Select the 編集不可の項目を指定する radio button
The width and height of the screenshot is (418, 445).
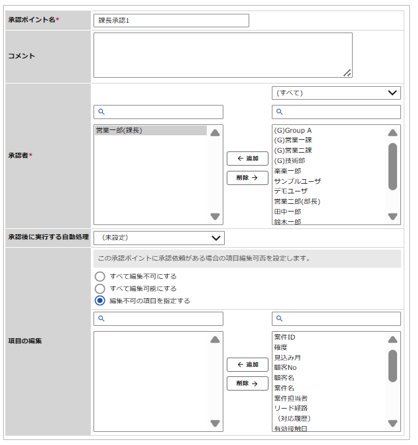[100, 301]
